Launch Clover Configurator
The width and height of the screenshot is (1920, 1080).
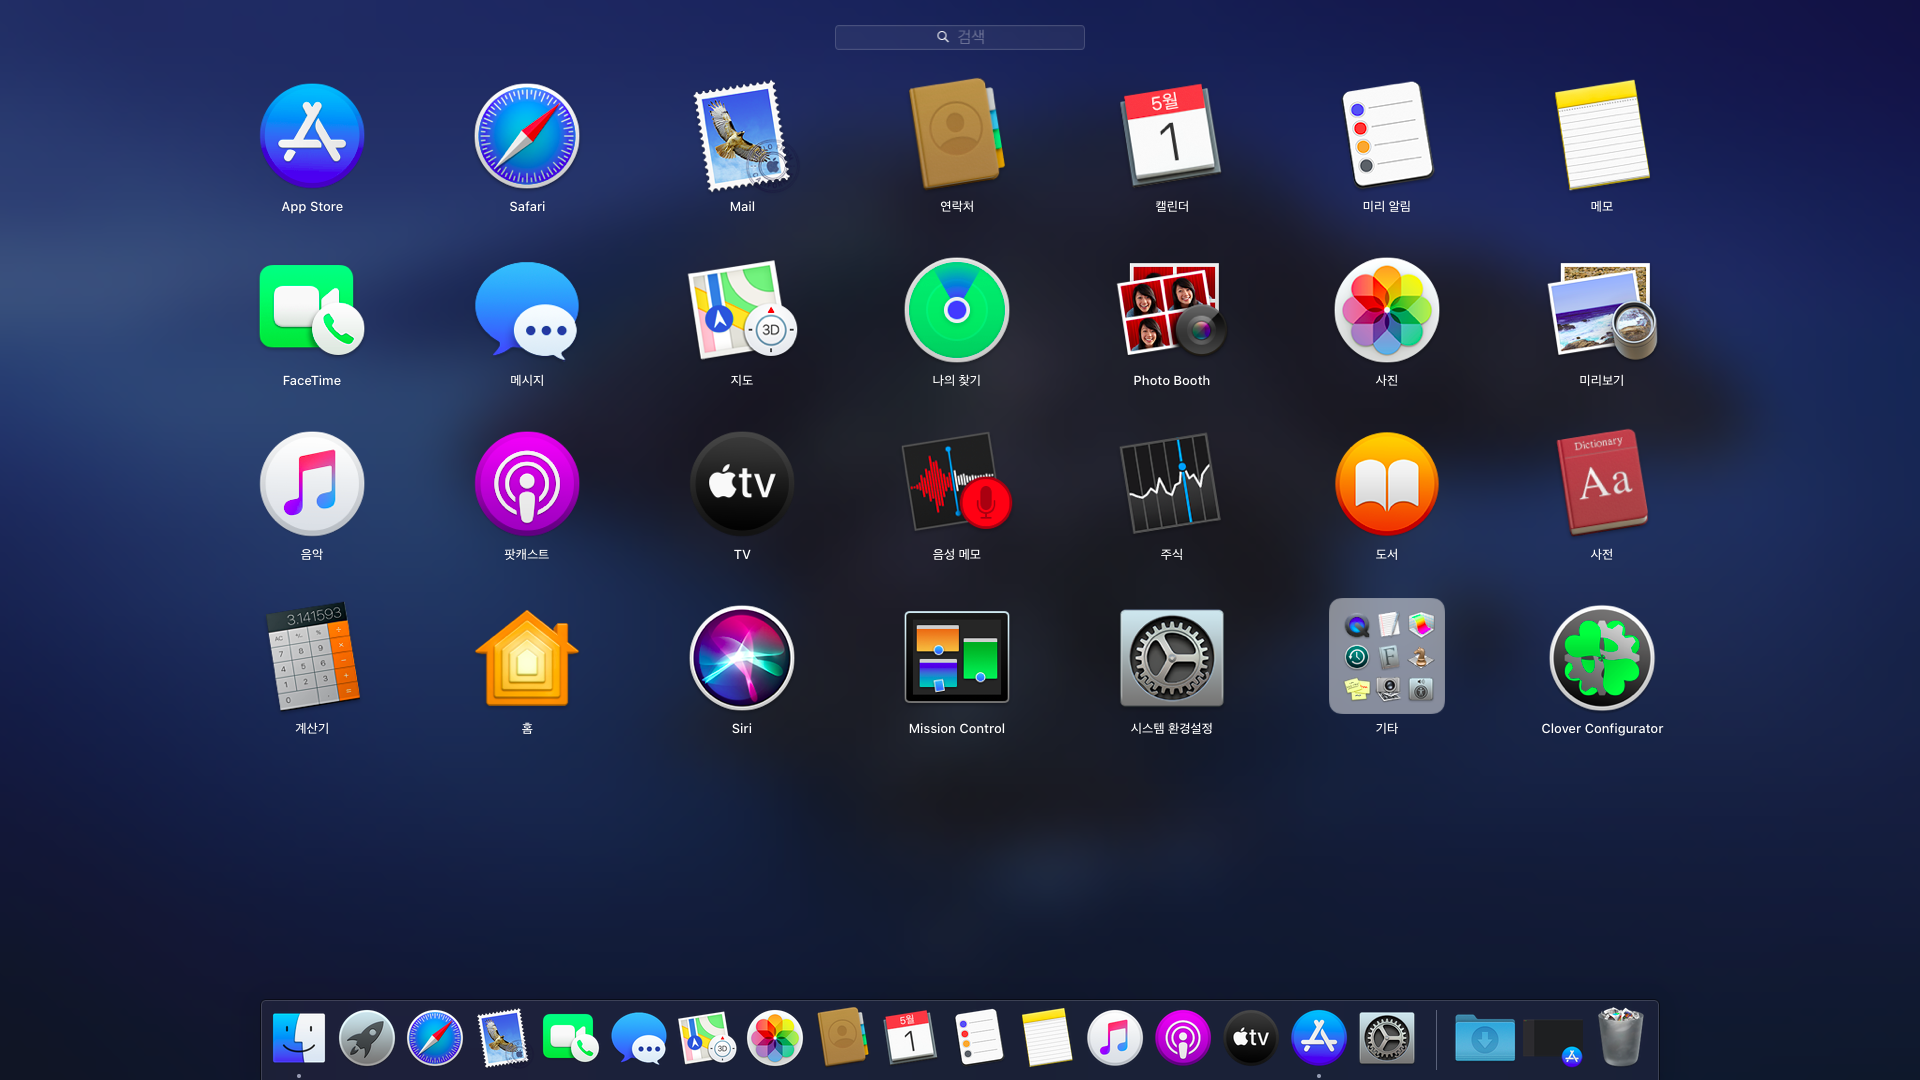1601,658
